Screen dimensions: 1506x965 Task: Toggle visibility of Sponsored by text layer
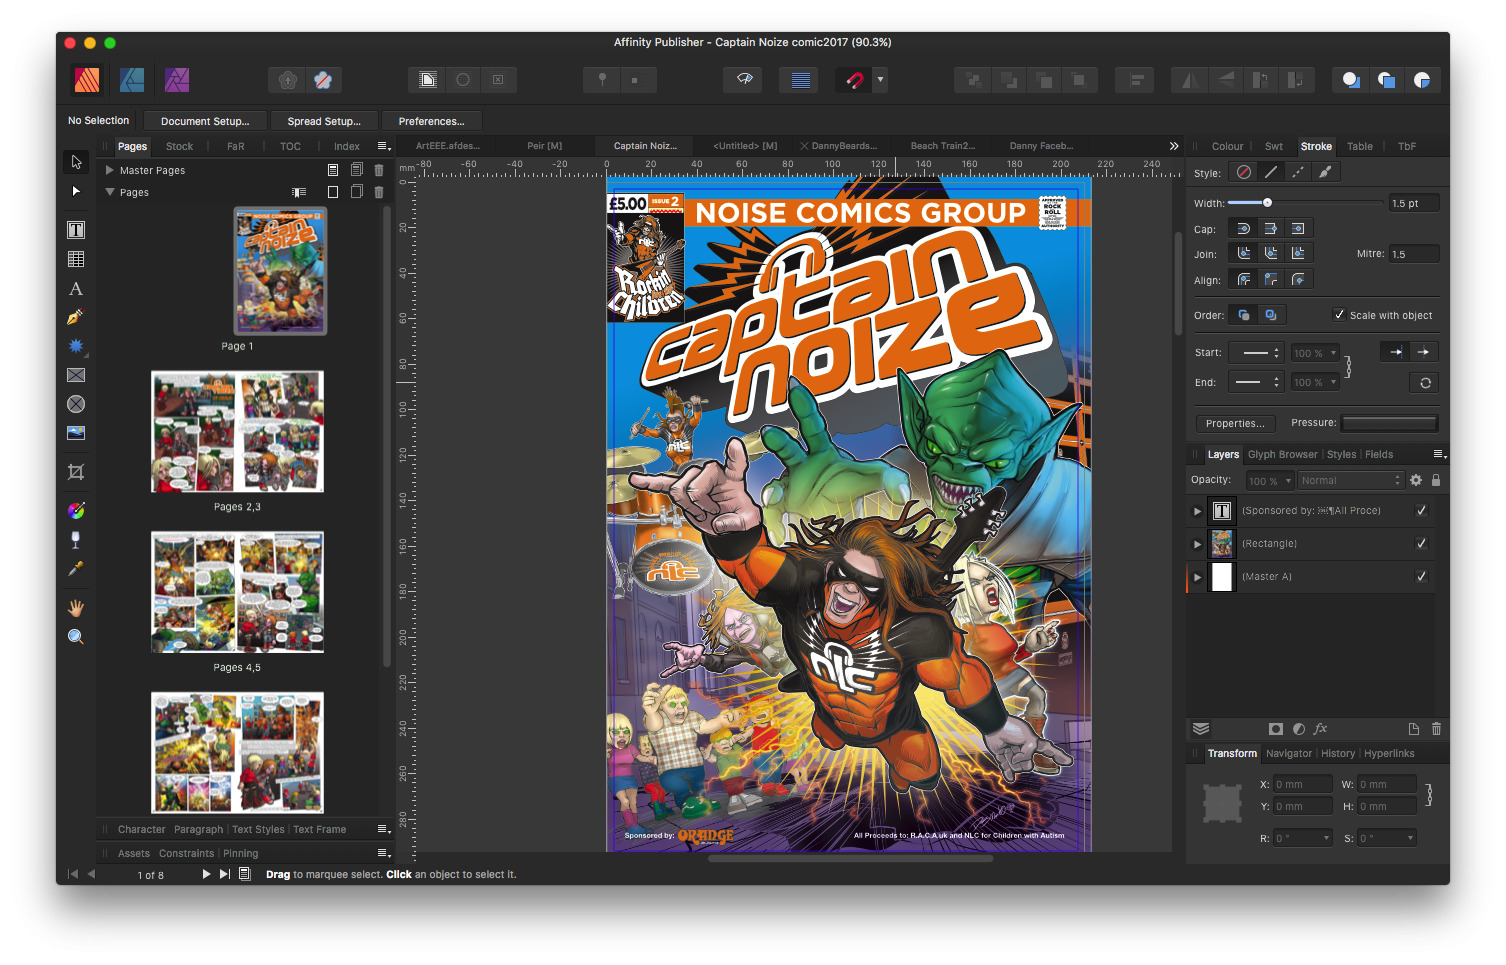1421,510
